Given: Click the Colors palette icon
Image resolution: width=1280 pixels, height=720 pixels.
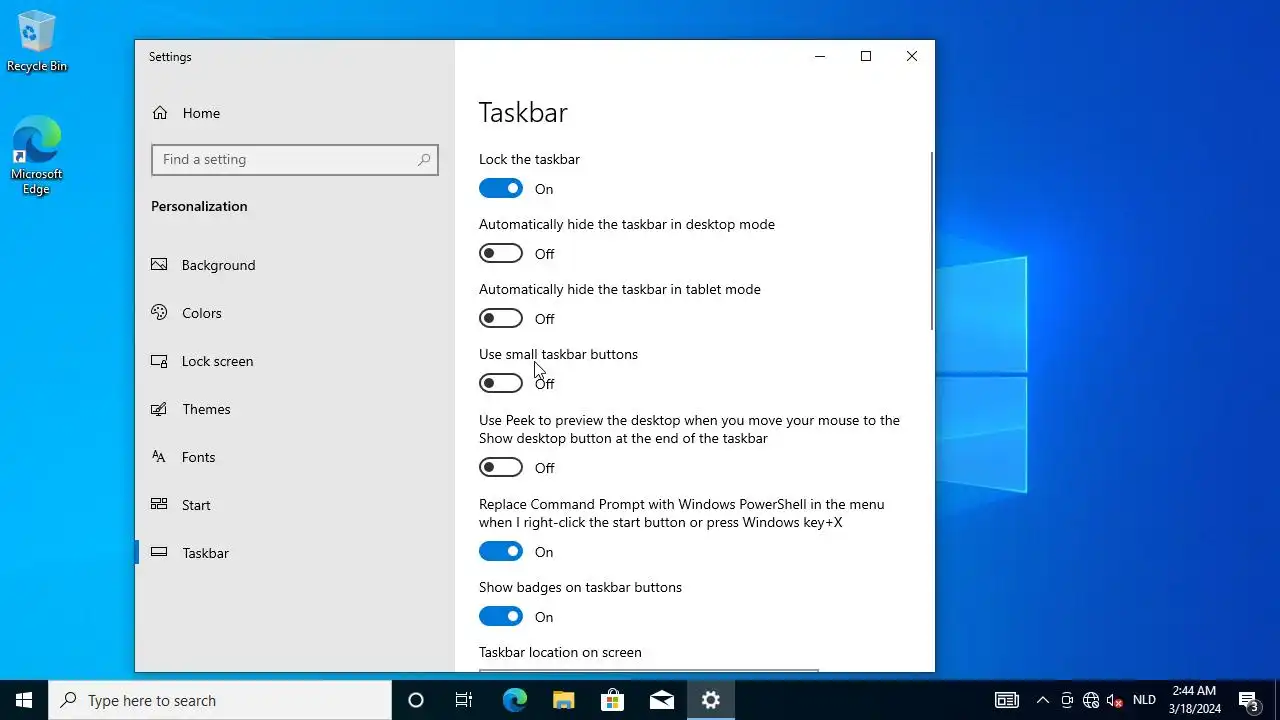Looking at the screenshot, I should [x=159, y=313].
